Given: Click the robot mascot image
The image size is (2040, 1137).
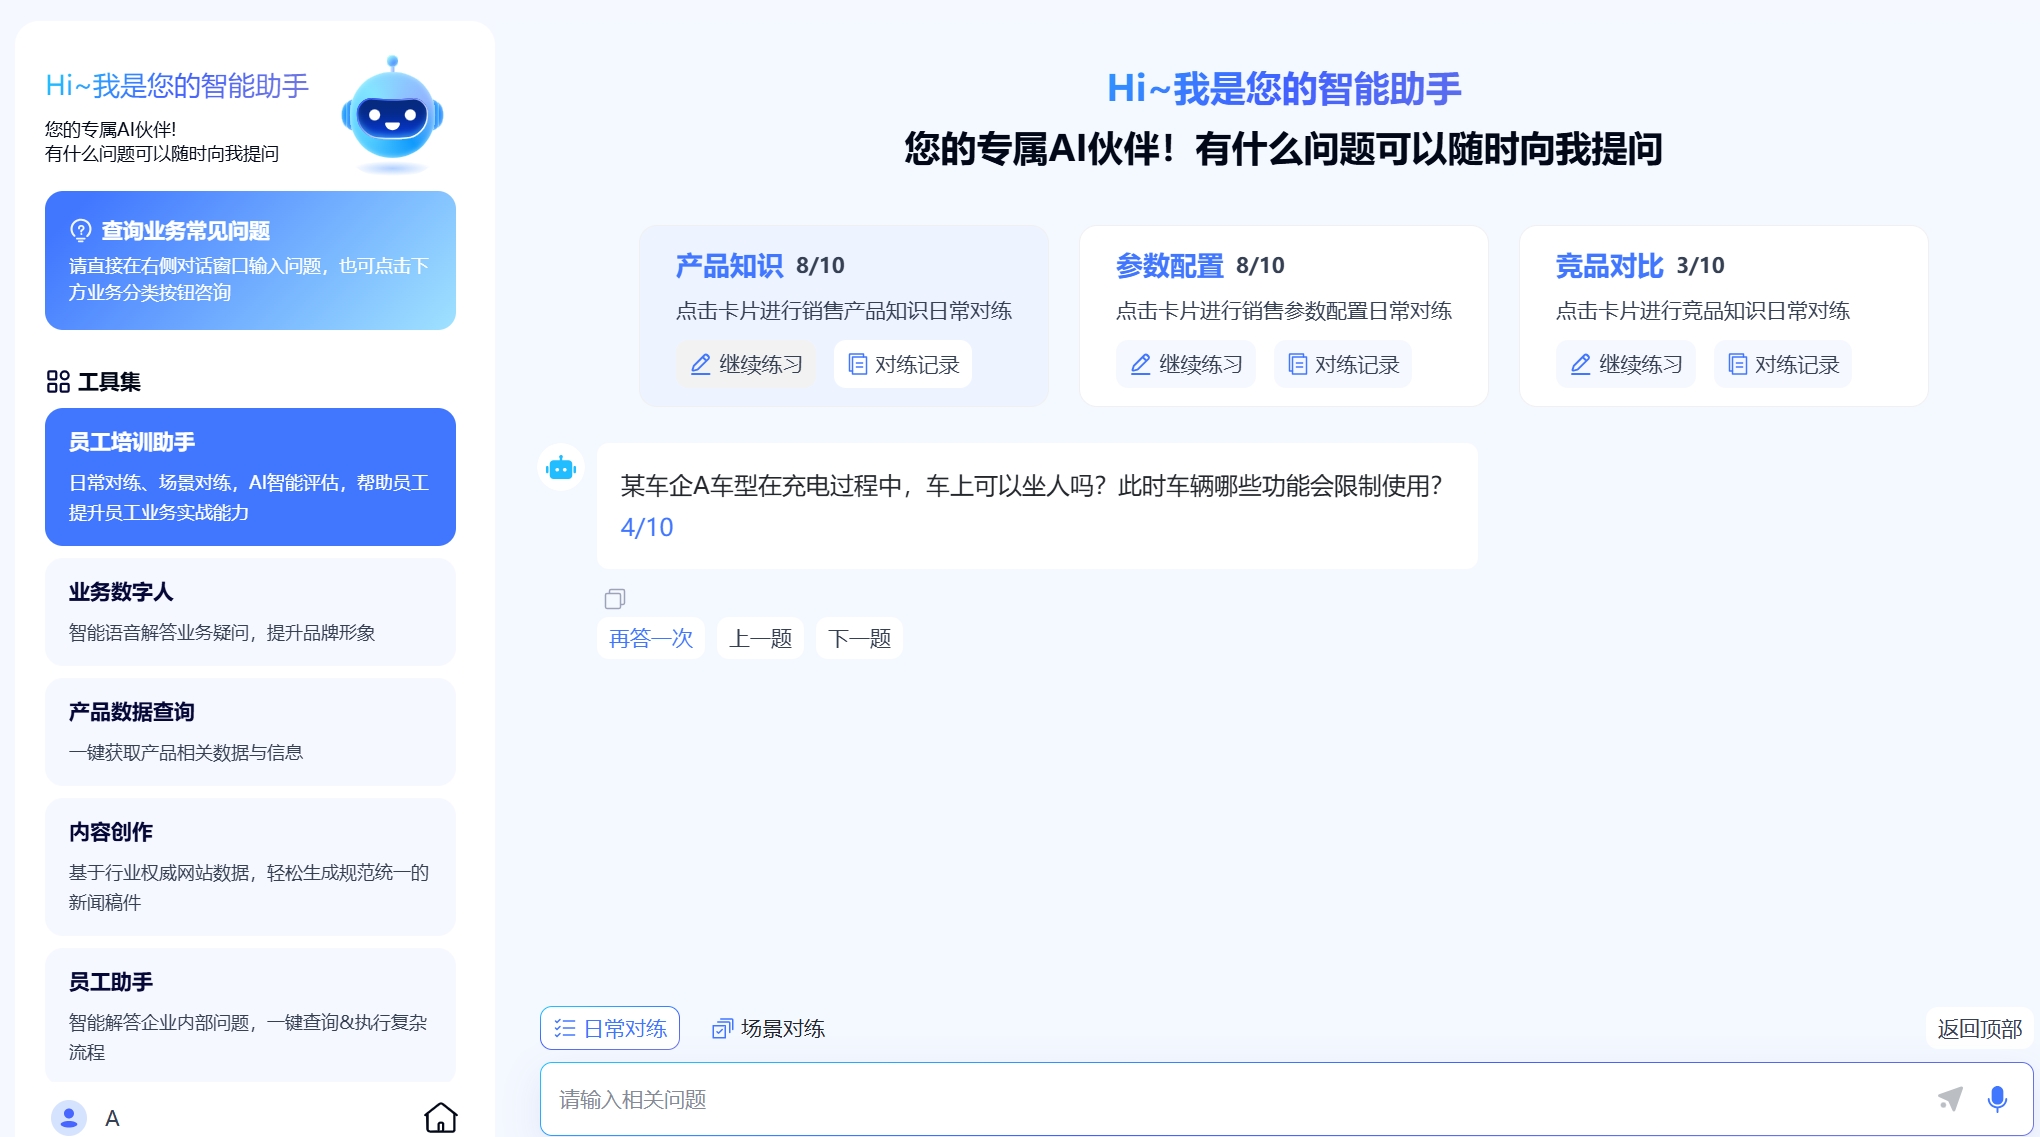Looking at the screenshot, I should (392, 114).
